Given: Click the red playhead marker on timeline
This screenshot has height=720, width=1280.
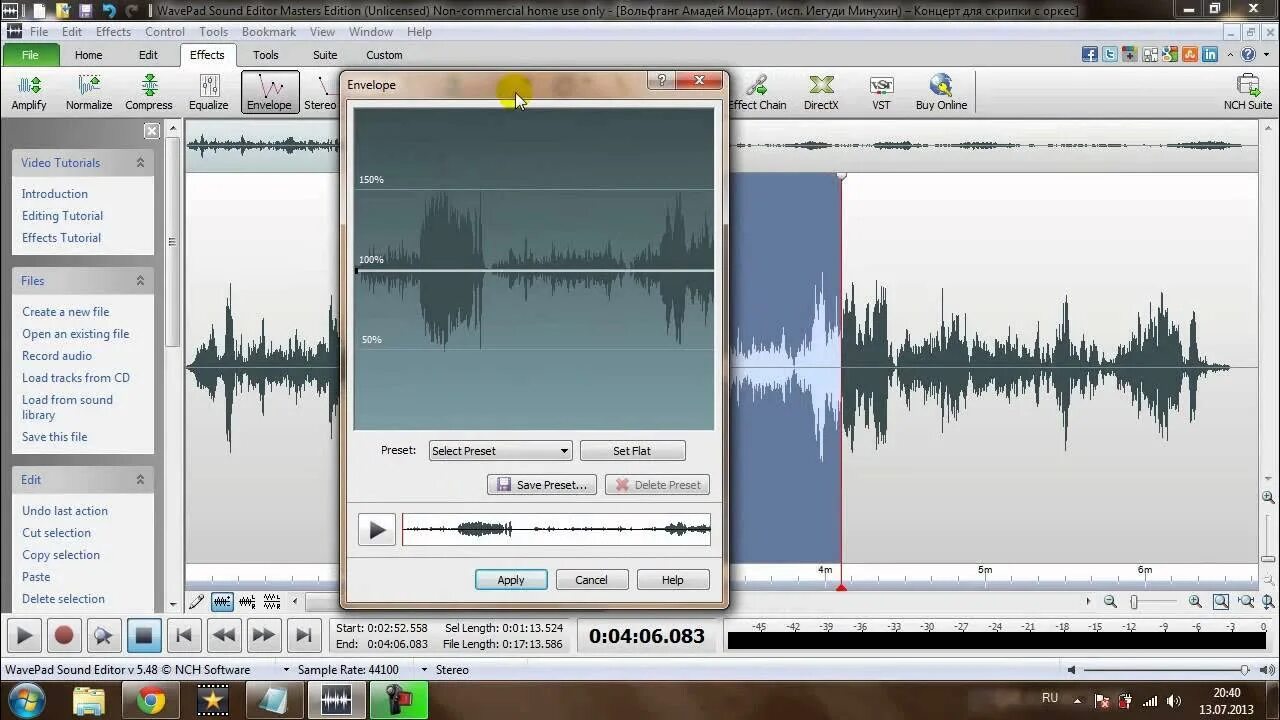Looking at the screenshot, I should [x=841, y=588].
